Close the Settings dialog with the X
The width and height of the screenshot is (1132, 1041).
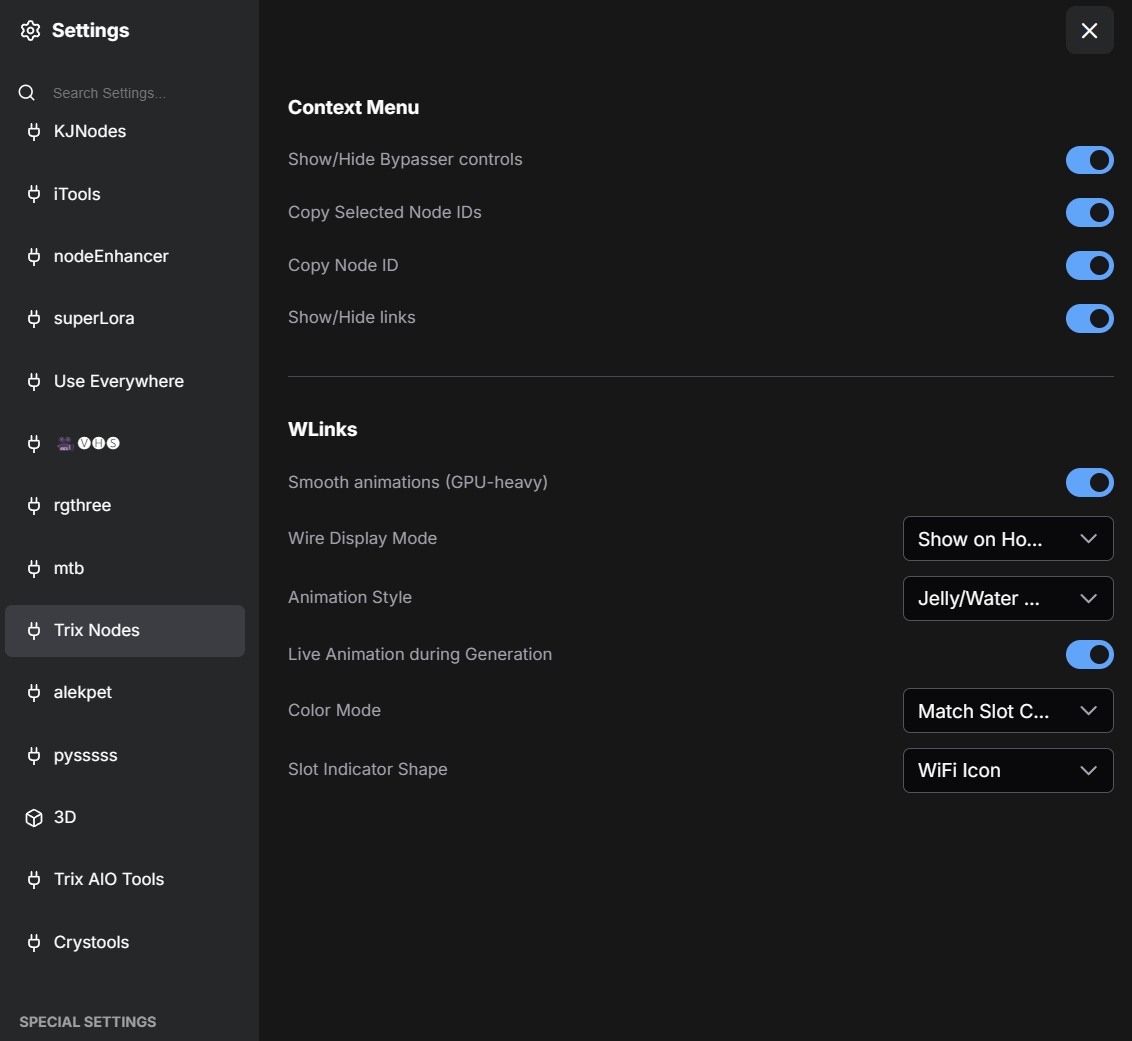pos(1089,30)
